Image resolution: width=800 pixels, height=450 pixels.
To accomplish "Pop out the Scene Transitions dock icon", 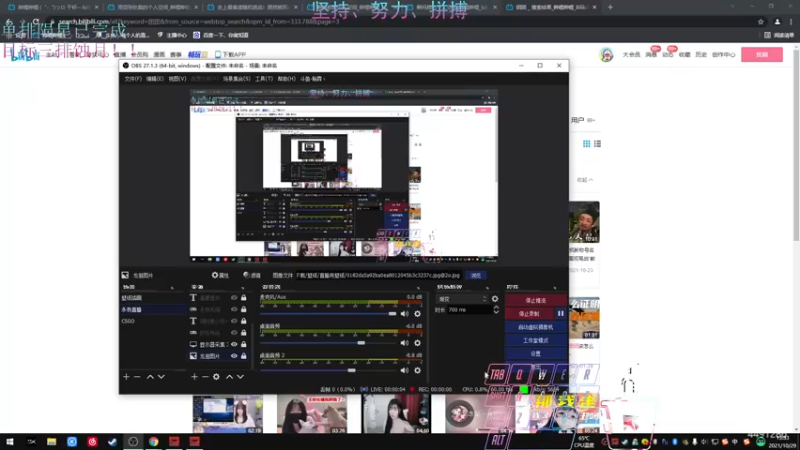I will 487,287.
